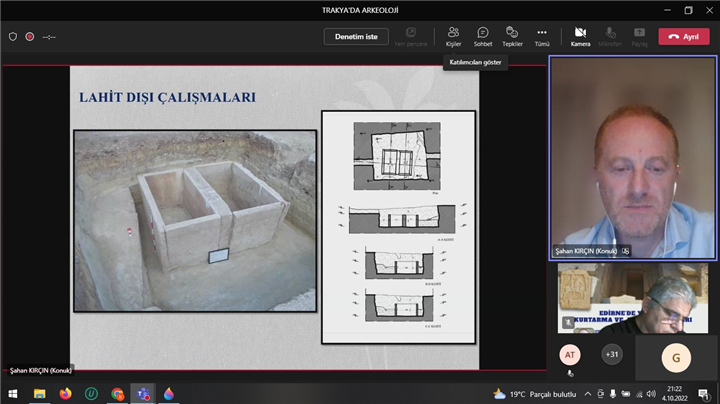Click the Microsoft Teams taskbar icon

point(143,394)
